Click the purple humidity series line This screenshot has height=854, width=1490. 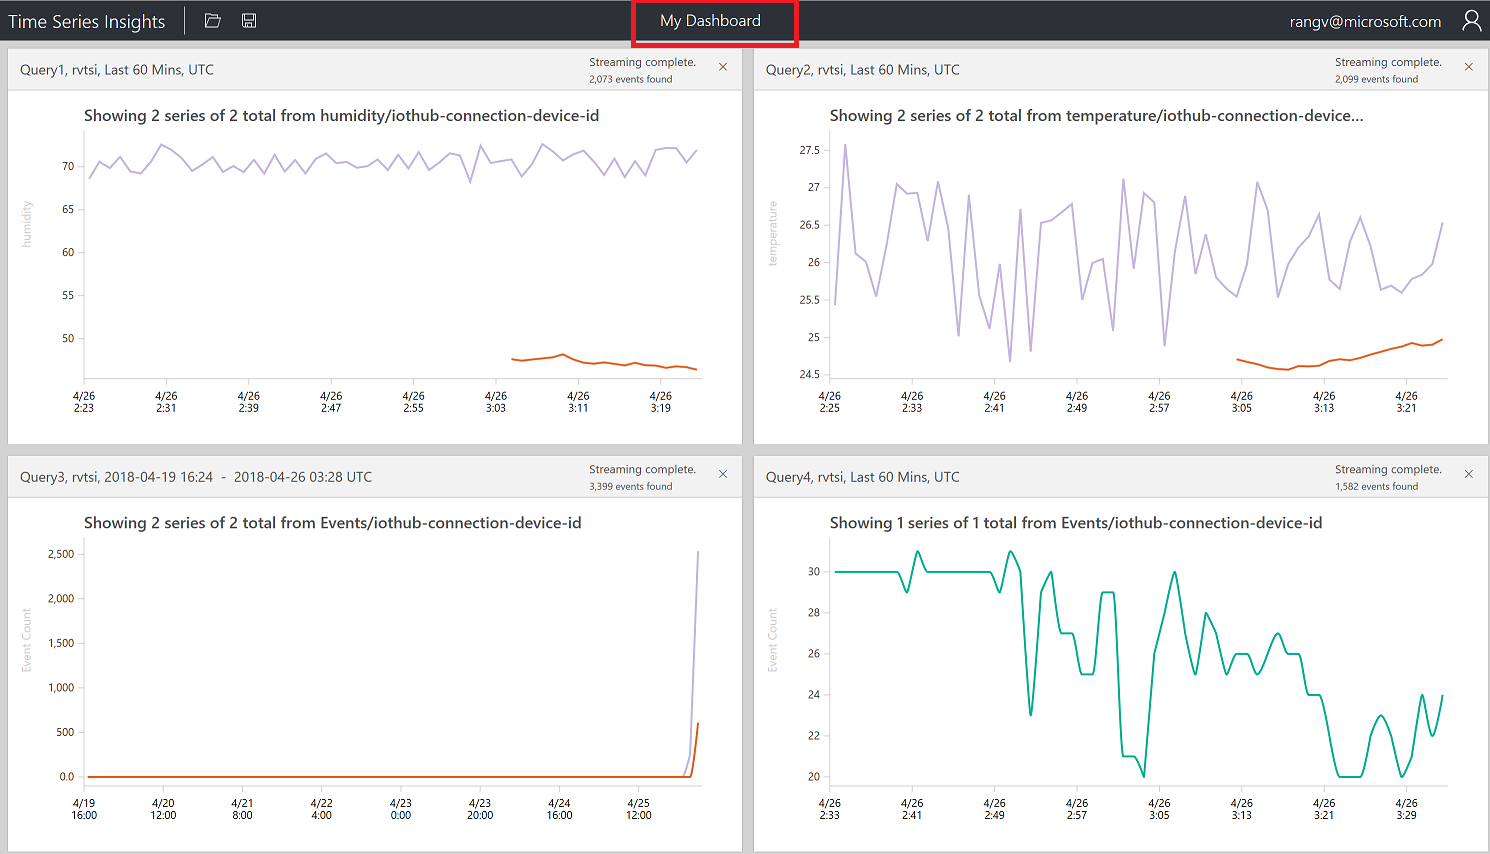(x=395, y=163)
